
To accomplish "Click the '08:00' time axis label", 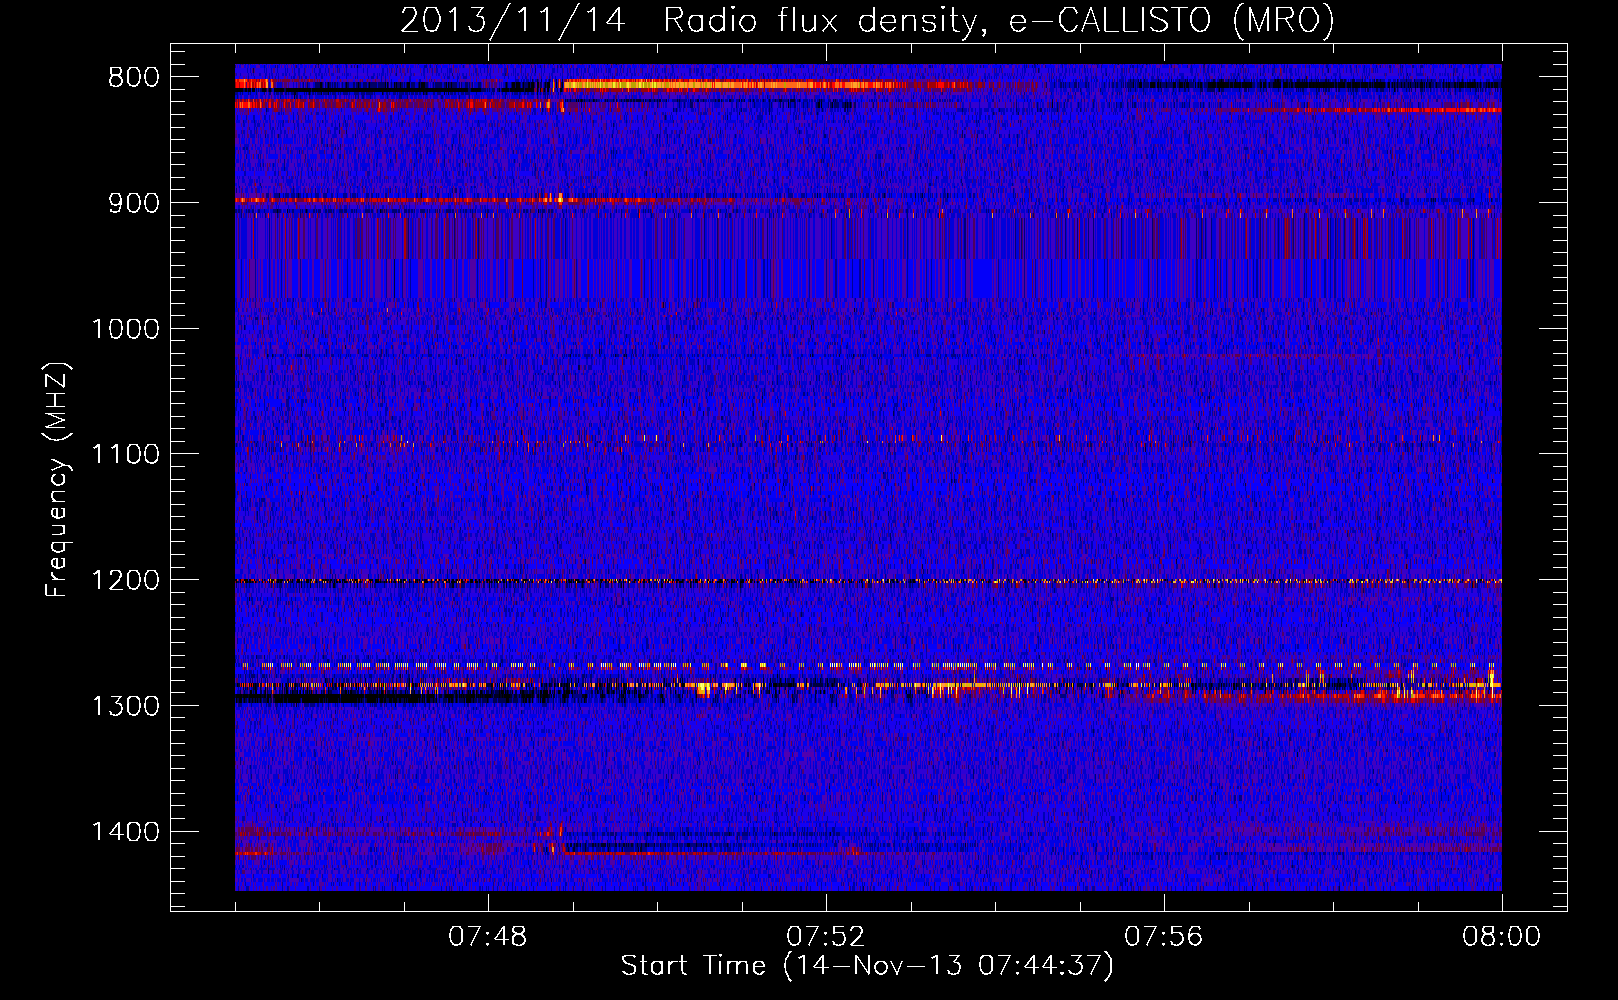I will (1501, 937).
